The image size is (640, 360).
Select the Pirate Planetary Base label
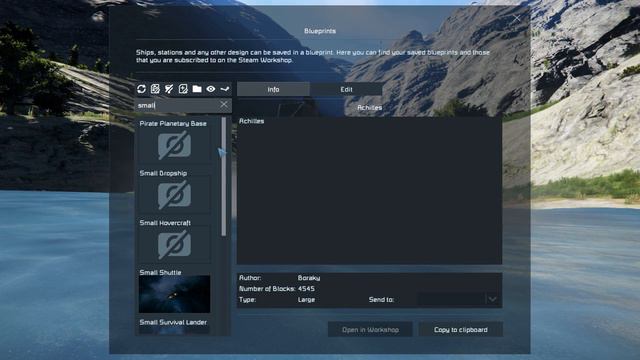(x=173, y=123)
